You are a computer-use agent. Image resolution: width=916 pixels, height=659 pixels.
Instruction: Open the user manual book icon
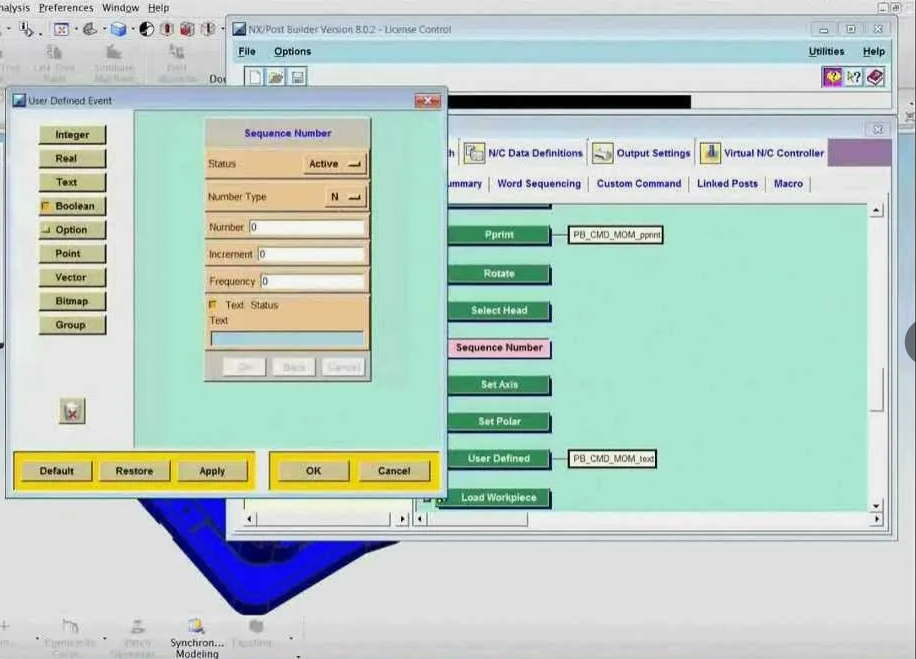pos(875,77)
